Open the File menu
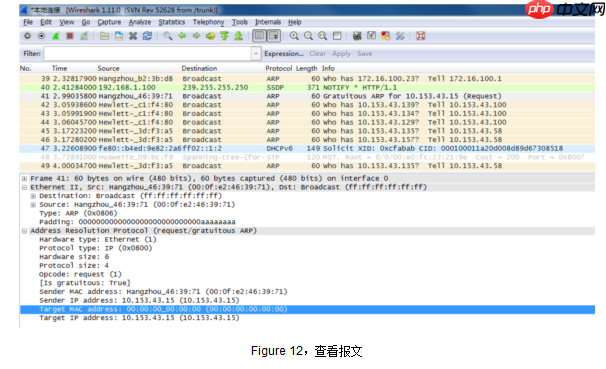The width and height of the screenshot is (606, 369). click(28, 22)
